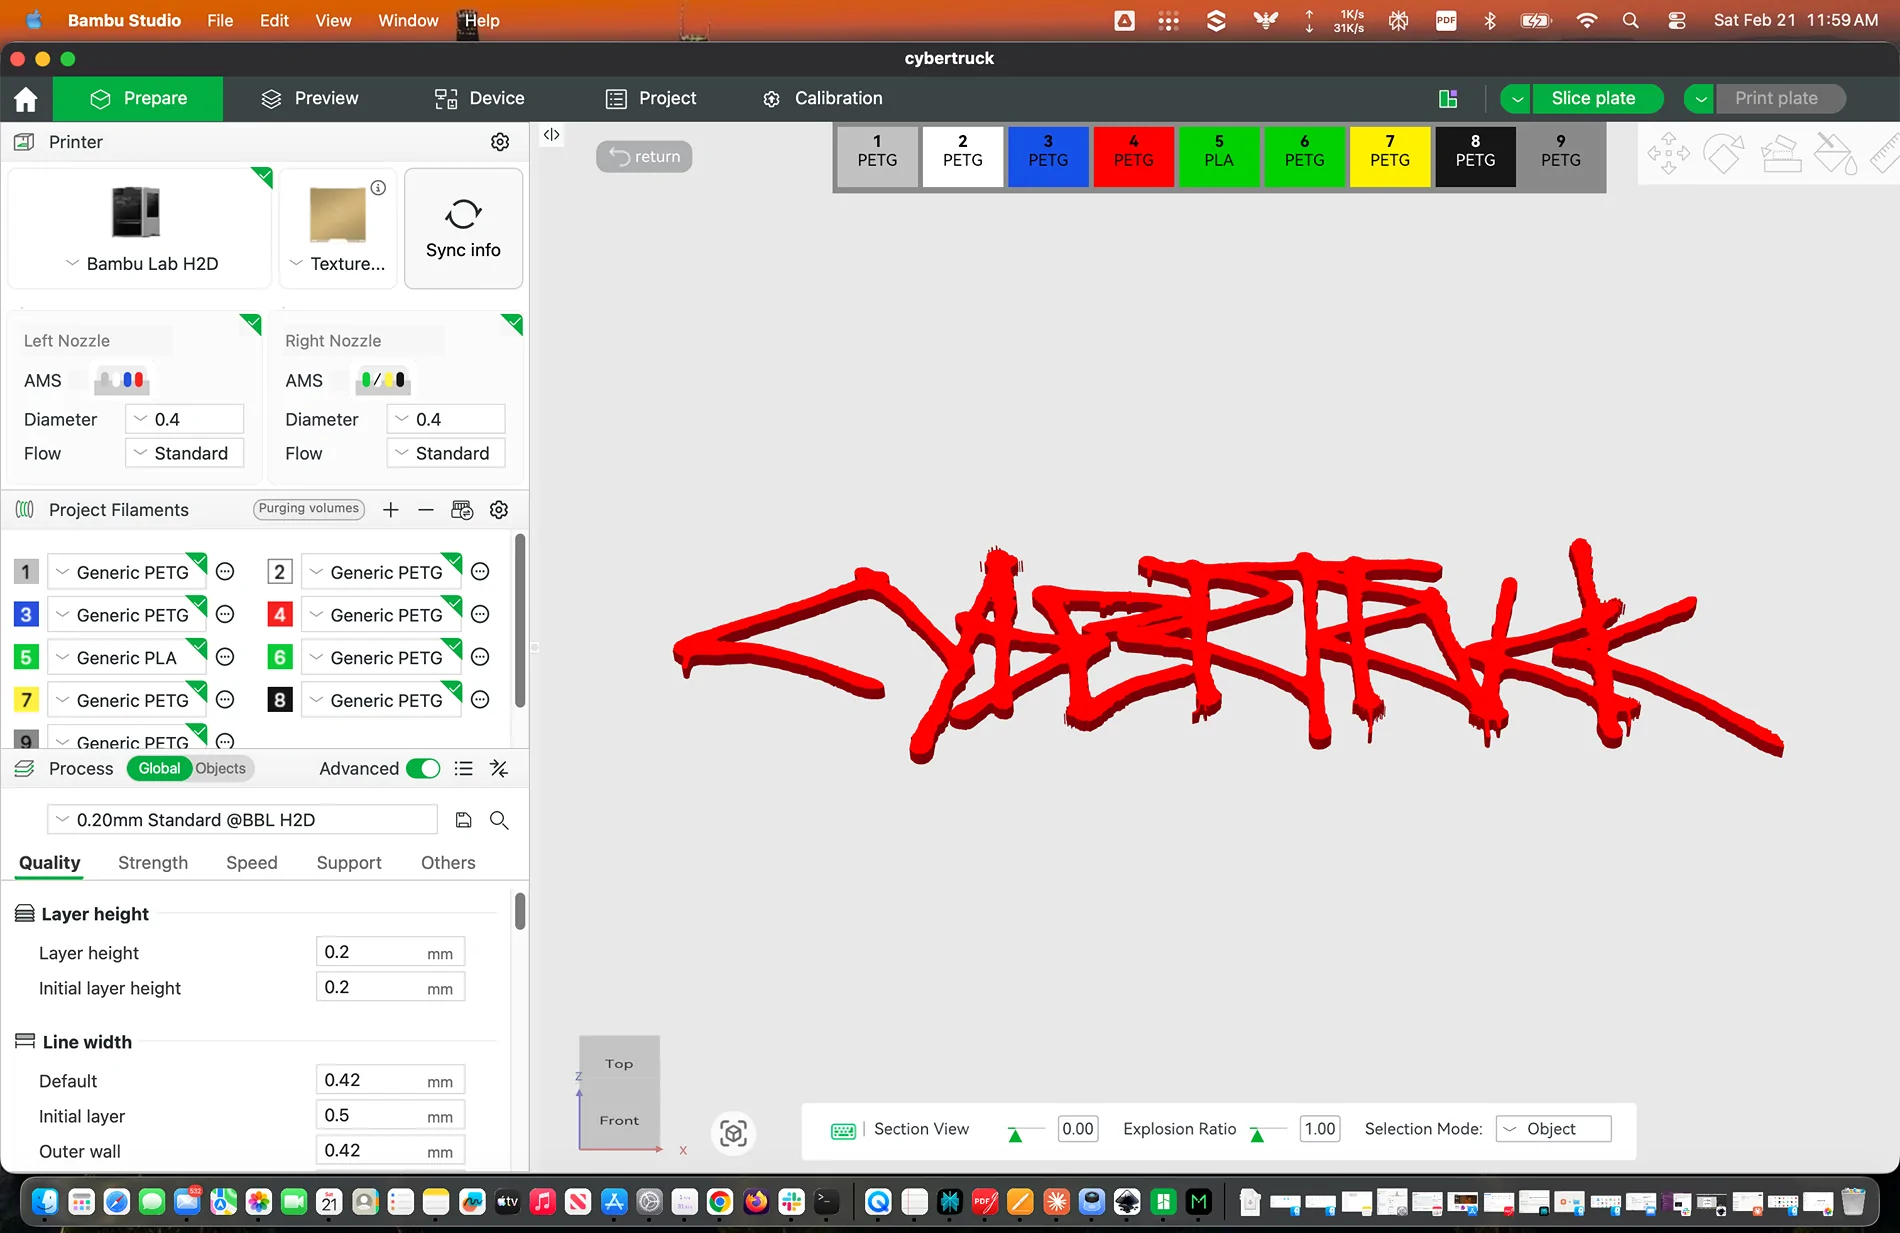Image resolution: width=1900 pixels, height=1233 pixels.
Task: Open the Project tab
Action: (651, 98)
